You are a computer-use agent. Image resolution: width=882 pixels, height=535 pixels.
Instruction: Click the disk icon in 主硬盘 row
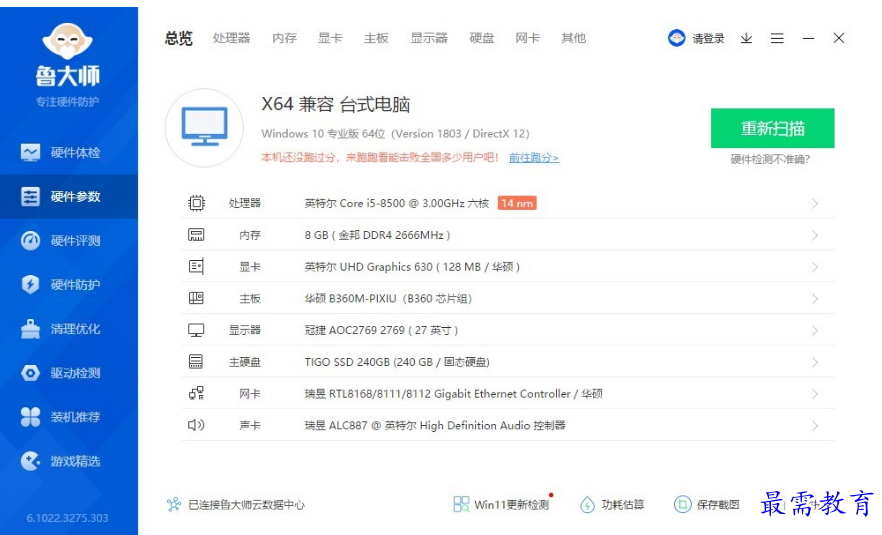[x=196, y=362]
